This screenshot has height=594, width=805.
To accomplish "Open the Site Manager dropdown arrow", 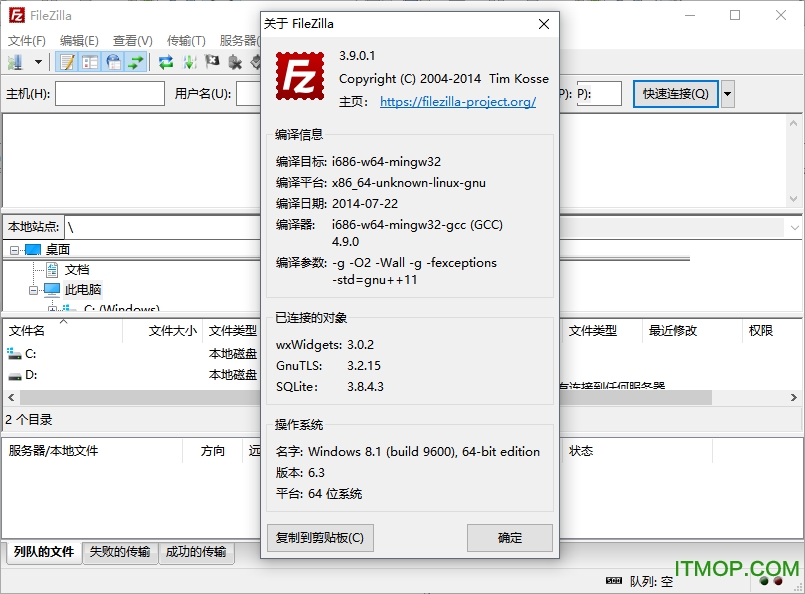I will [38, 62].
